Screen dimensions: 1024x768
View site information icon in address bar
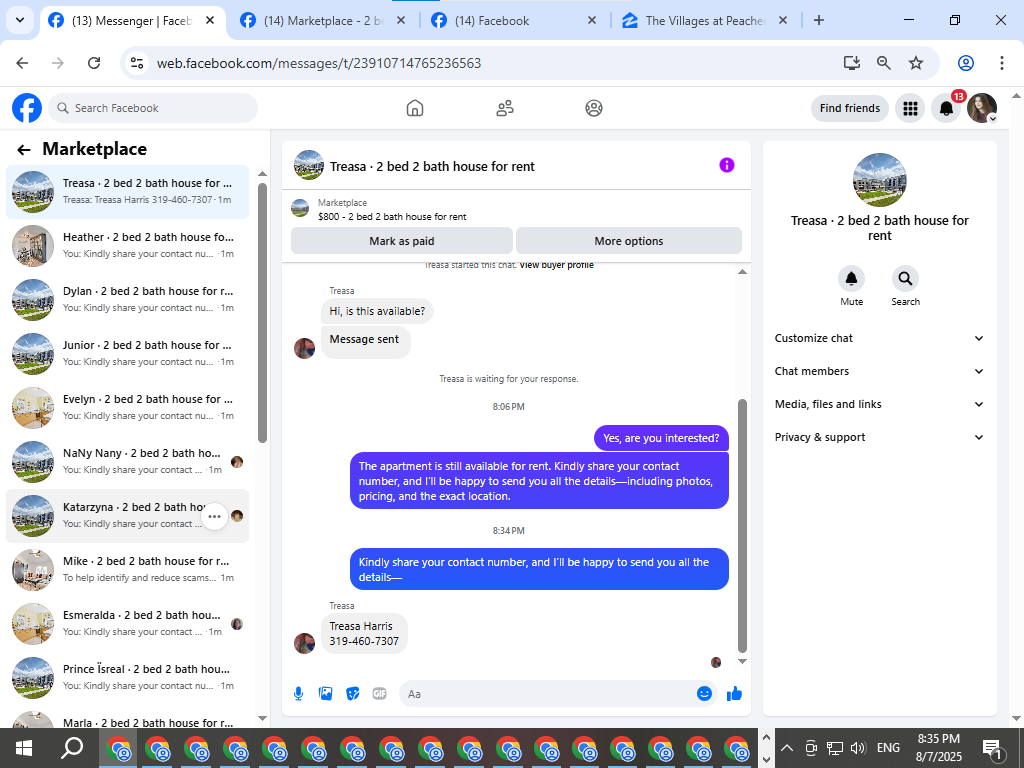(x=137, y=63)
